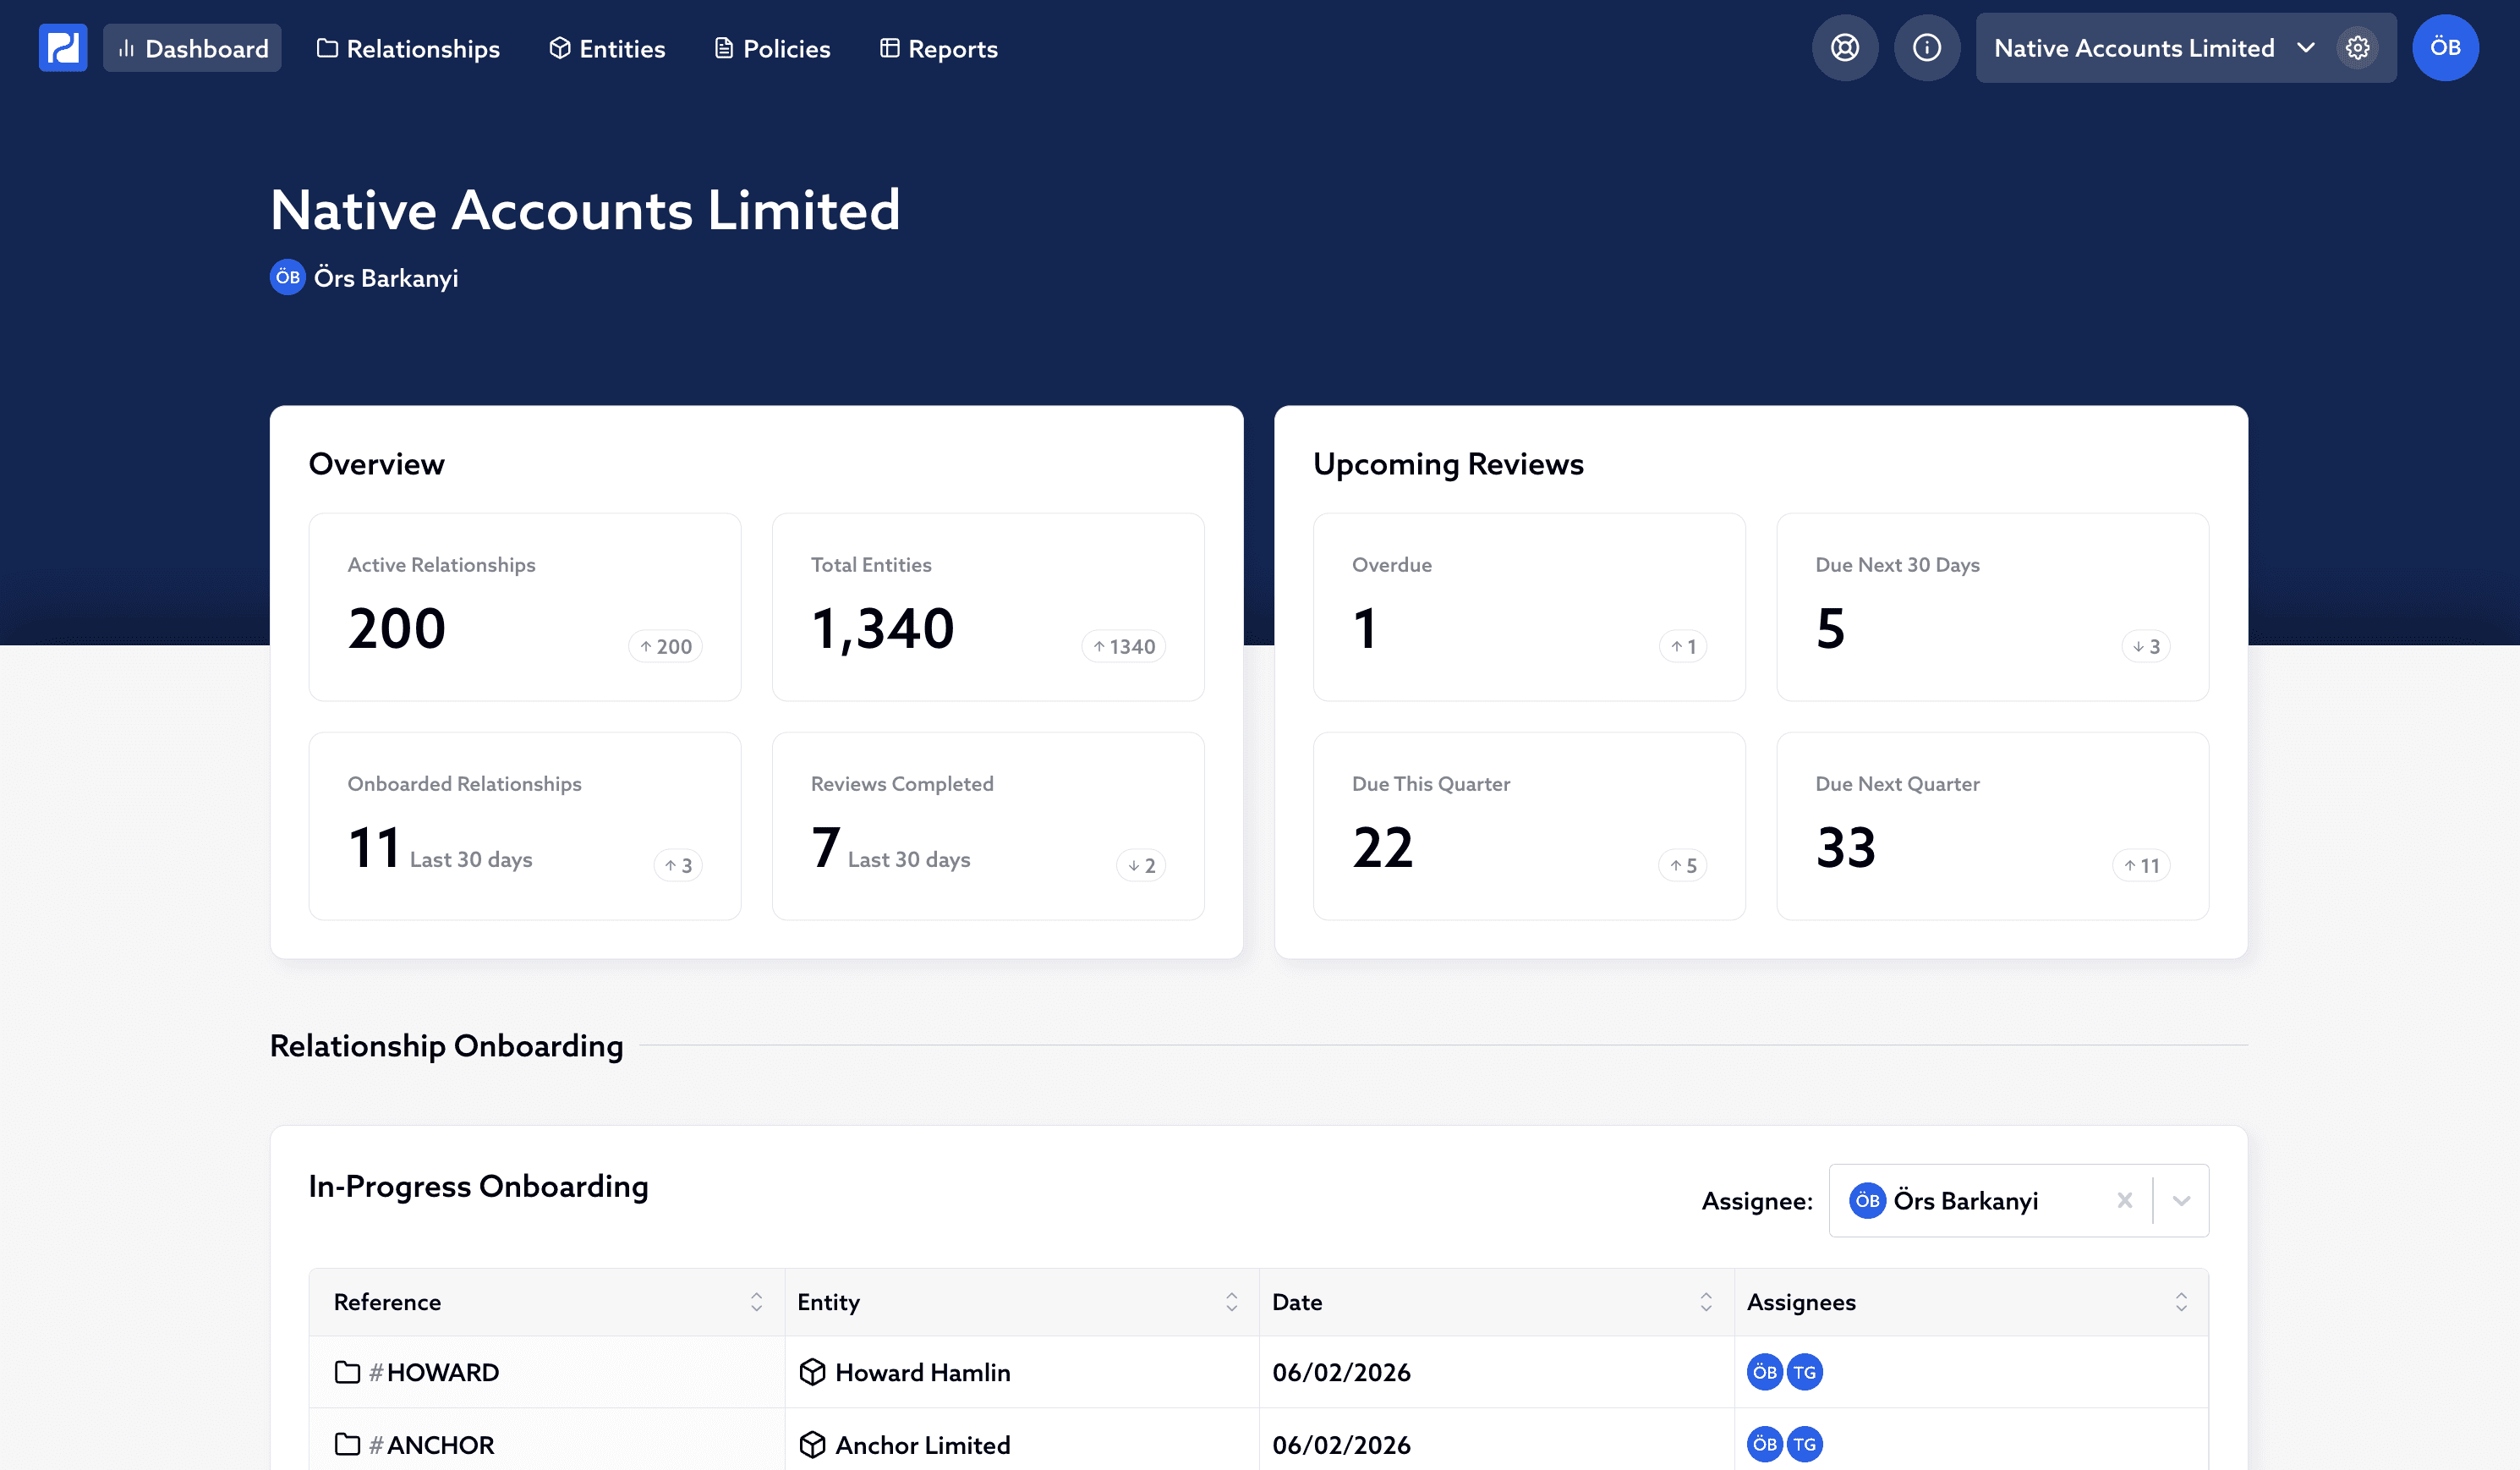Click TG assignee avatar in Howard row
The width and height of the screenshot is (2520, 1470).
(x=1804, y=1372)
